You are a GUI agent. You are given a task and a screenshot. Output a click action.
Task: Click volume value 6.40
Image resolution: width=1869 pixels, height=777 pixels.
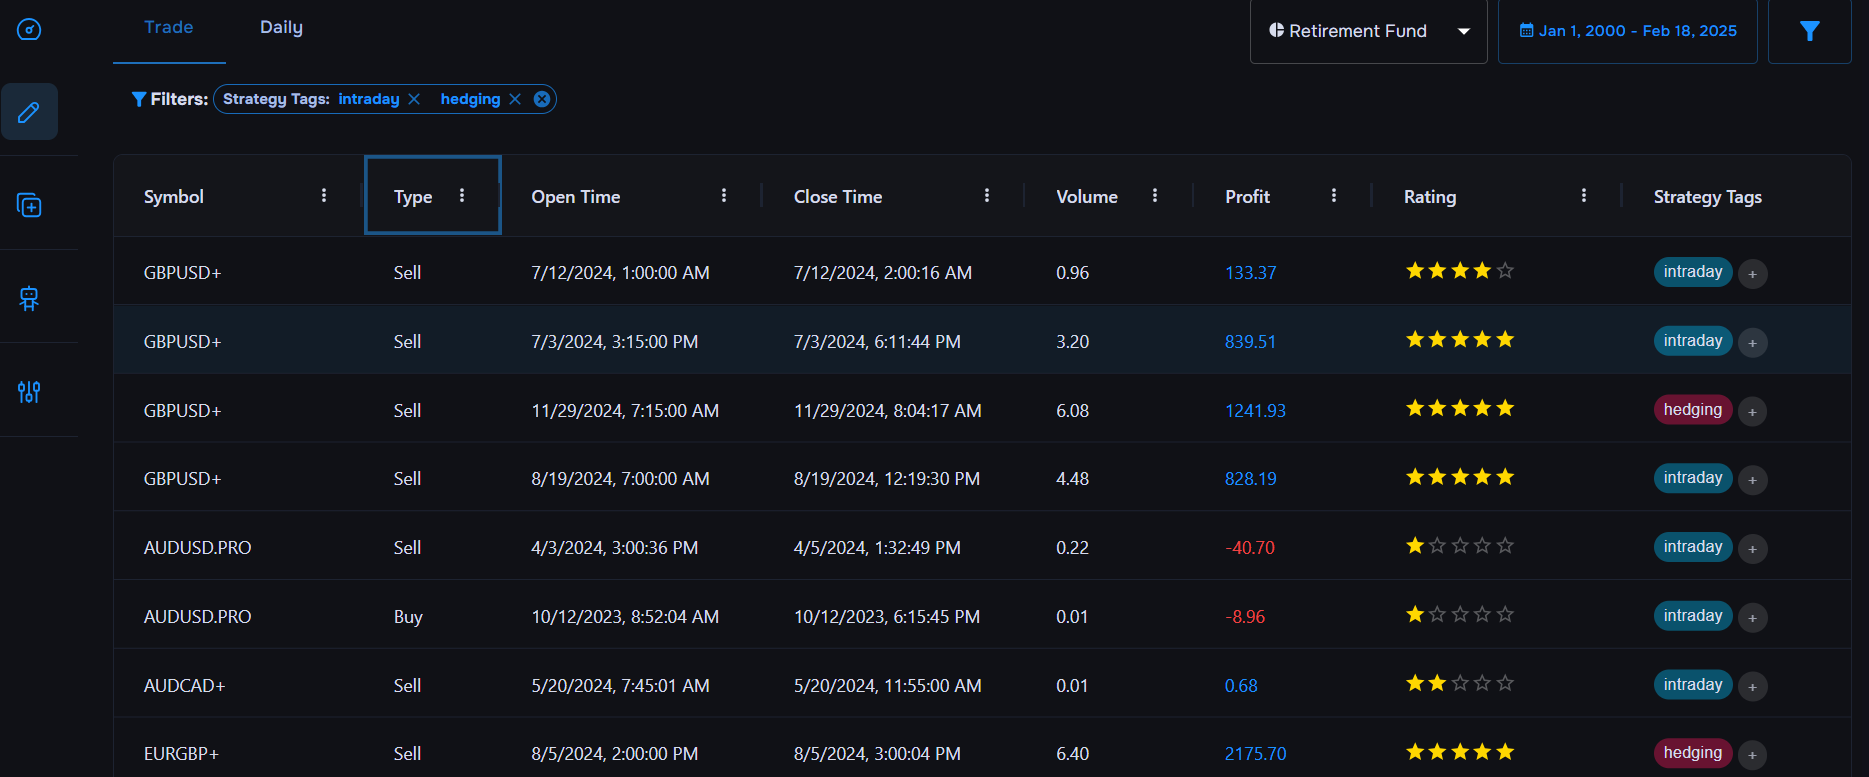click(1072, 754)
